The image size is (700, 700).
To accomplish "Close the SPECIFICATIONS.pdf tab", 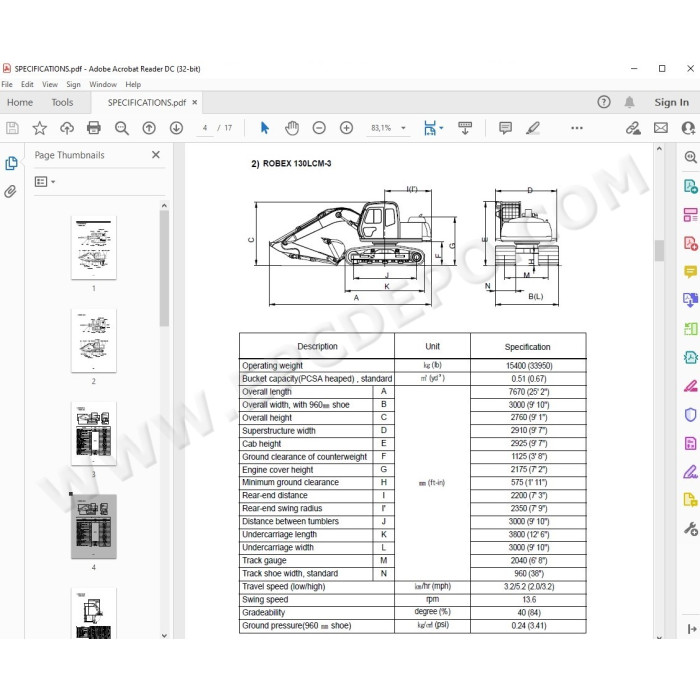I will 195,102.
